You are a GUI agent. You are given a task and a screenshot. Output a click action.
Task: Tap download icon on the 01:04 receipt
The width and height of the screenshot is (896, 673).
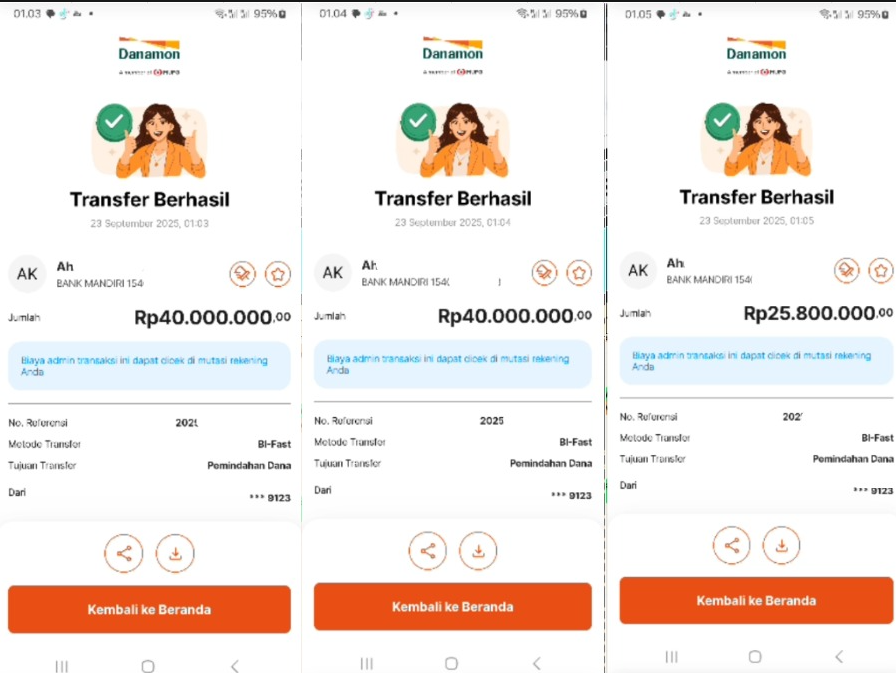pos(478,551)
